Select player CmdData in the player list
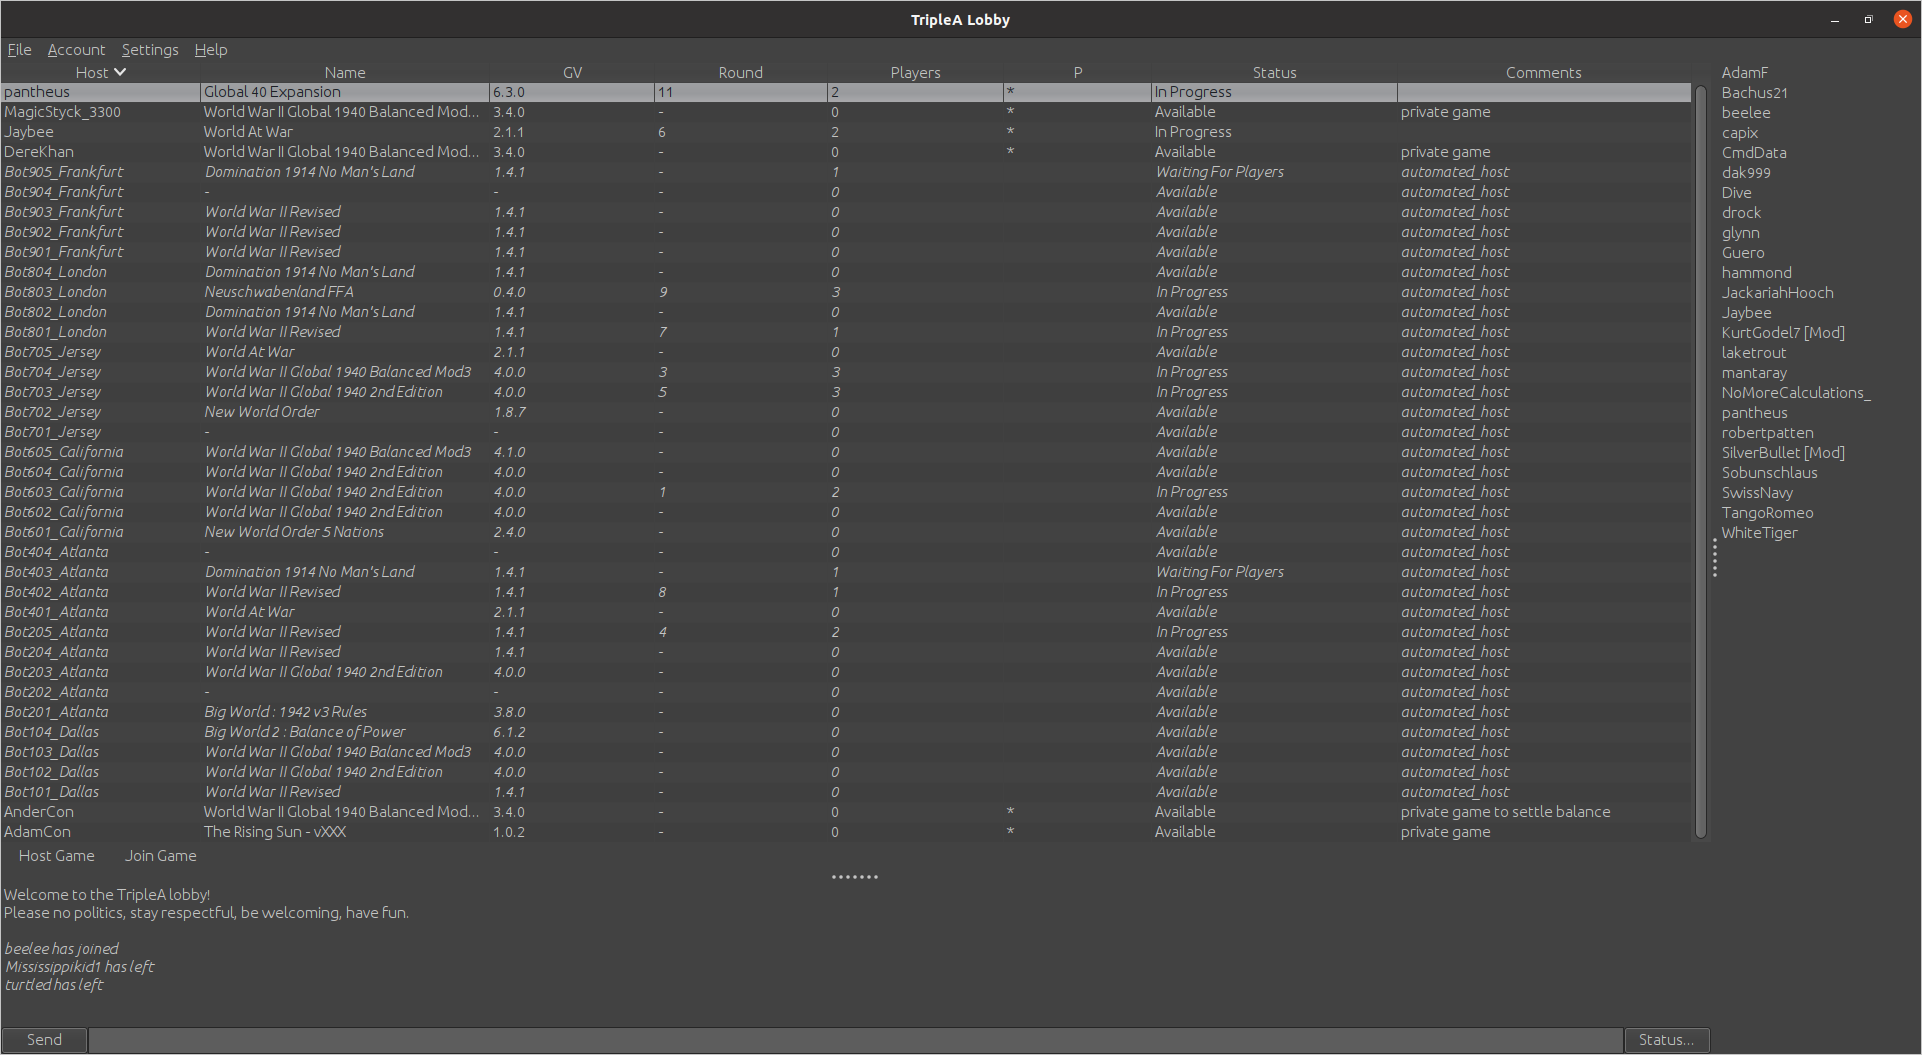 point(1754,153)
